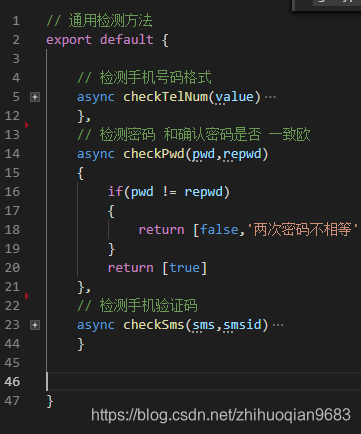Click the 'if' keyword on line 16
The width and height of the screenshot is (361, 434).
(115, 192)
